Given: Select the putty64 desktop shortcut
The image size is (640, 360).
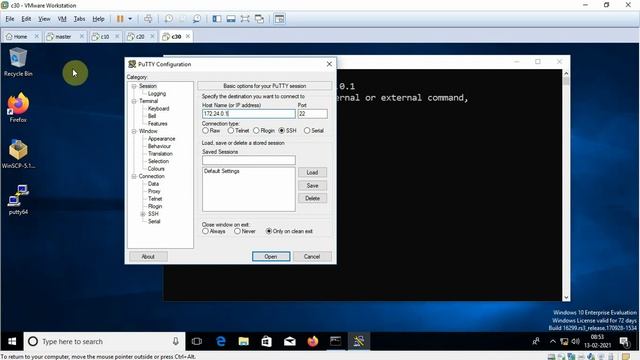Looking at the screenshot, I should pyautogui.click(x=18, y=200).
